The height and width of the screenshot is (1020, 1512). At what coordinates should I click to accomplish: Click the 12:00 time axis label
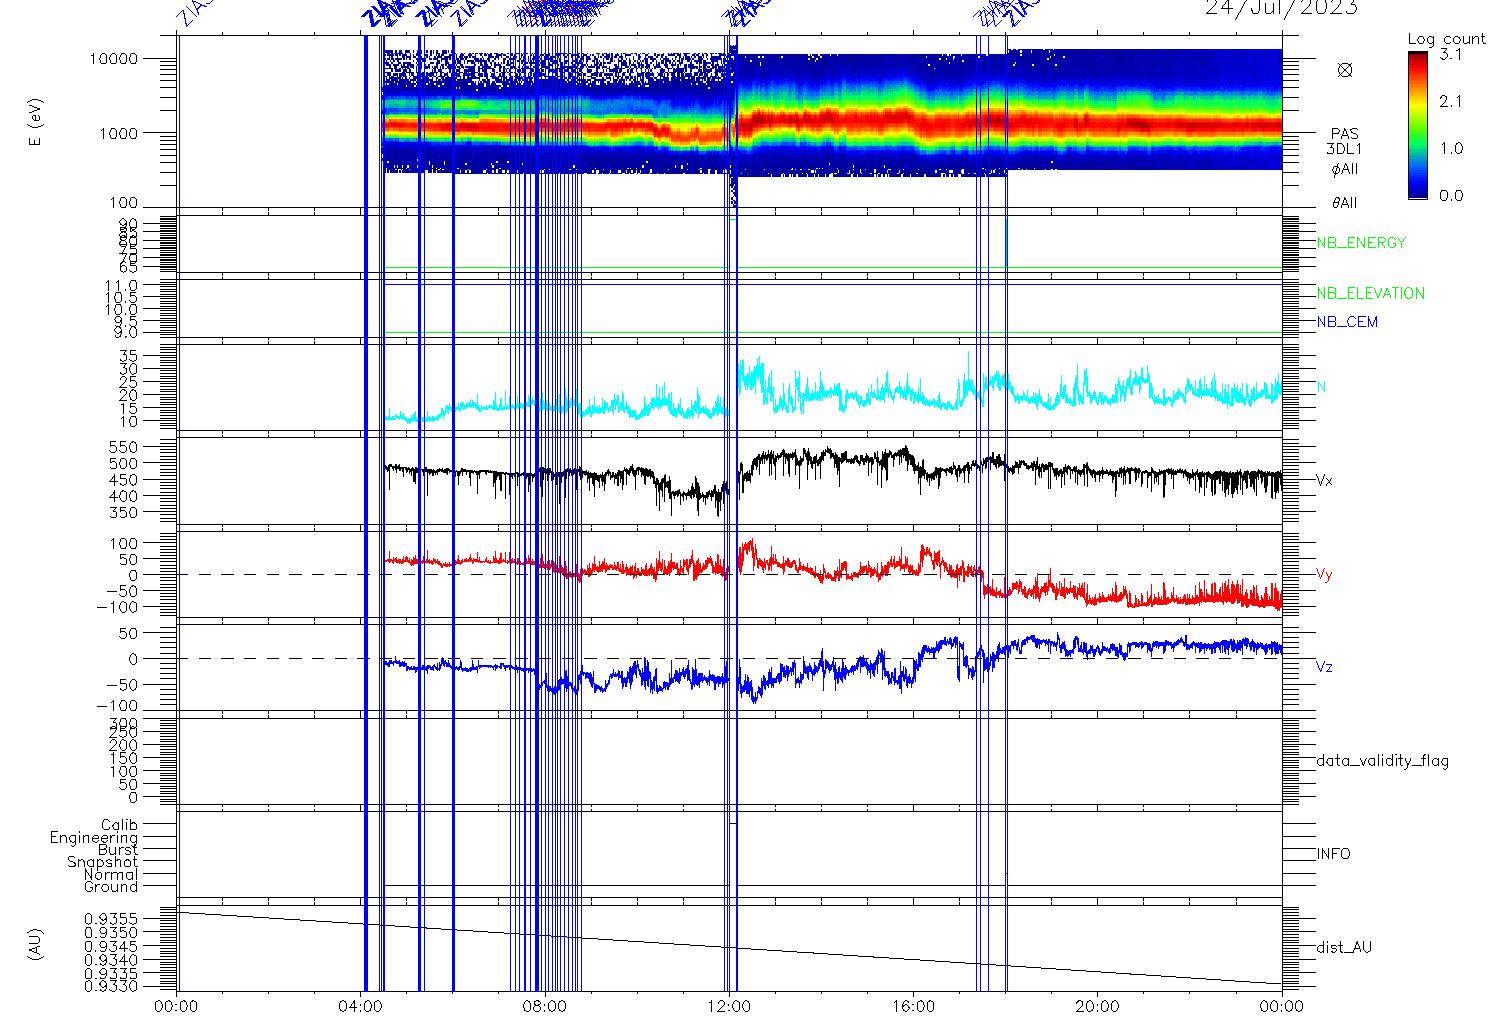pyautogui.click(x=730, y=1006)
